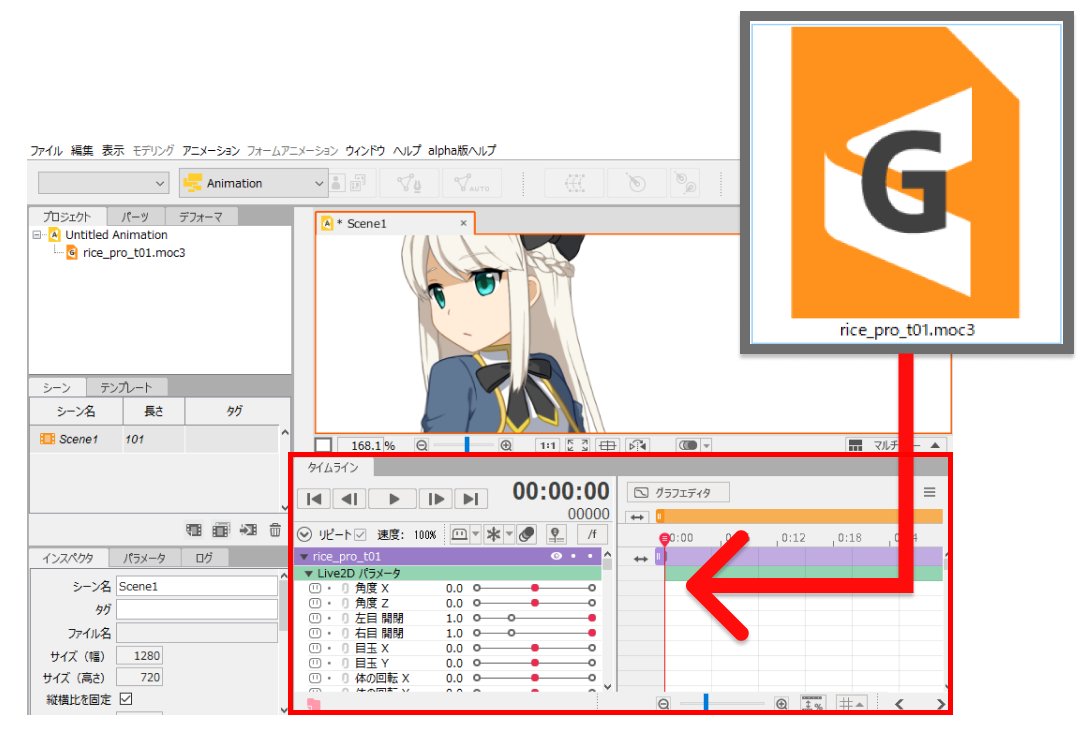The height and width of the screenshot is (746, 1082).
Task: Switch to the デフォーマ tab
Action: (x=201, y=217)
